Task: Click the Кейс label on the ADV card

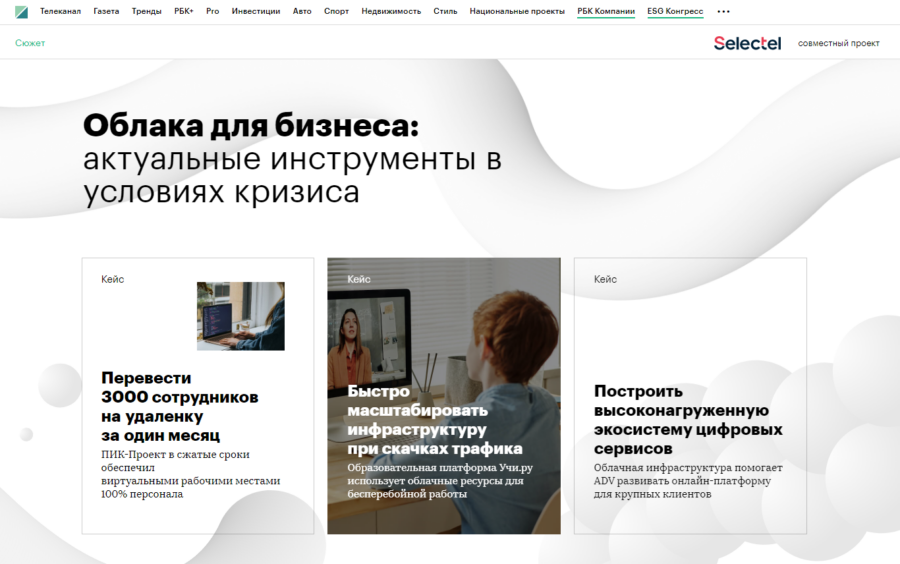Action: (605, 279)
